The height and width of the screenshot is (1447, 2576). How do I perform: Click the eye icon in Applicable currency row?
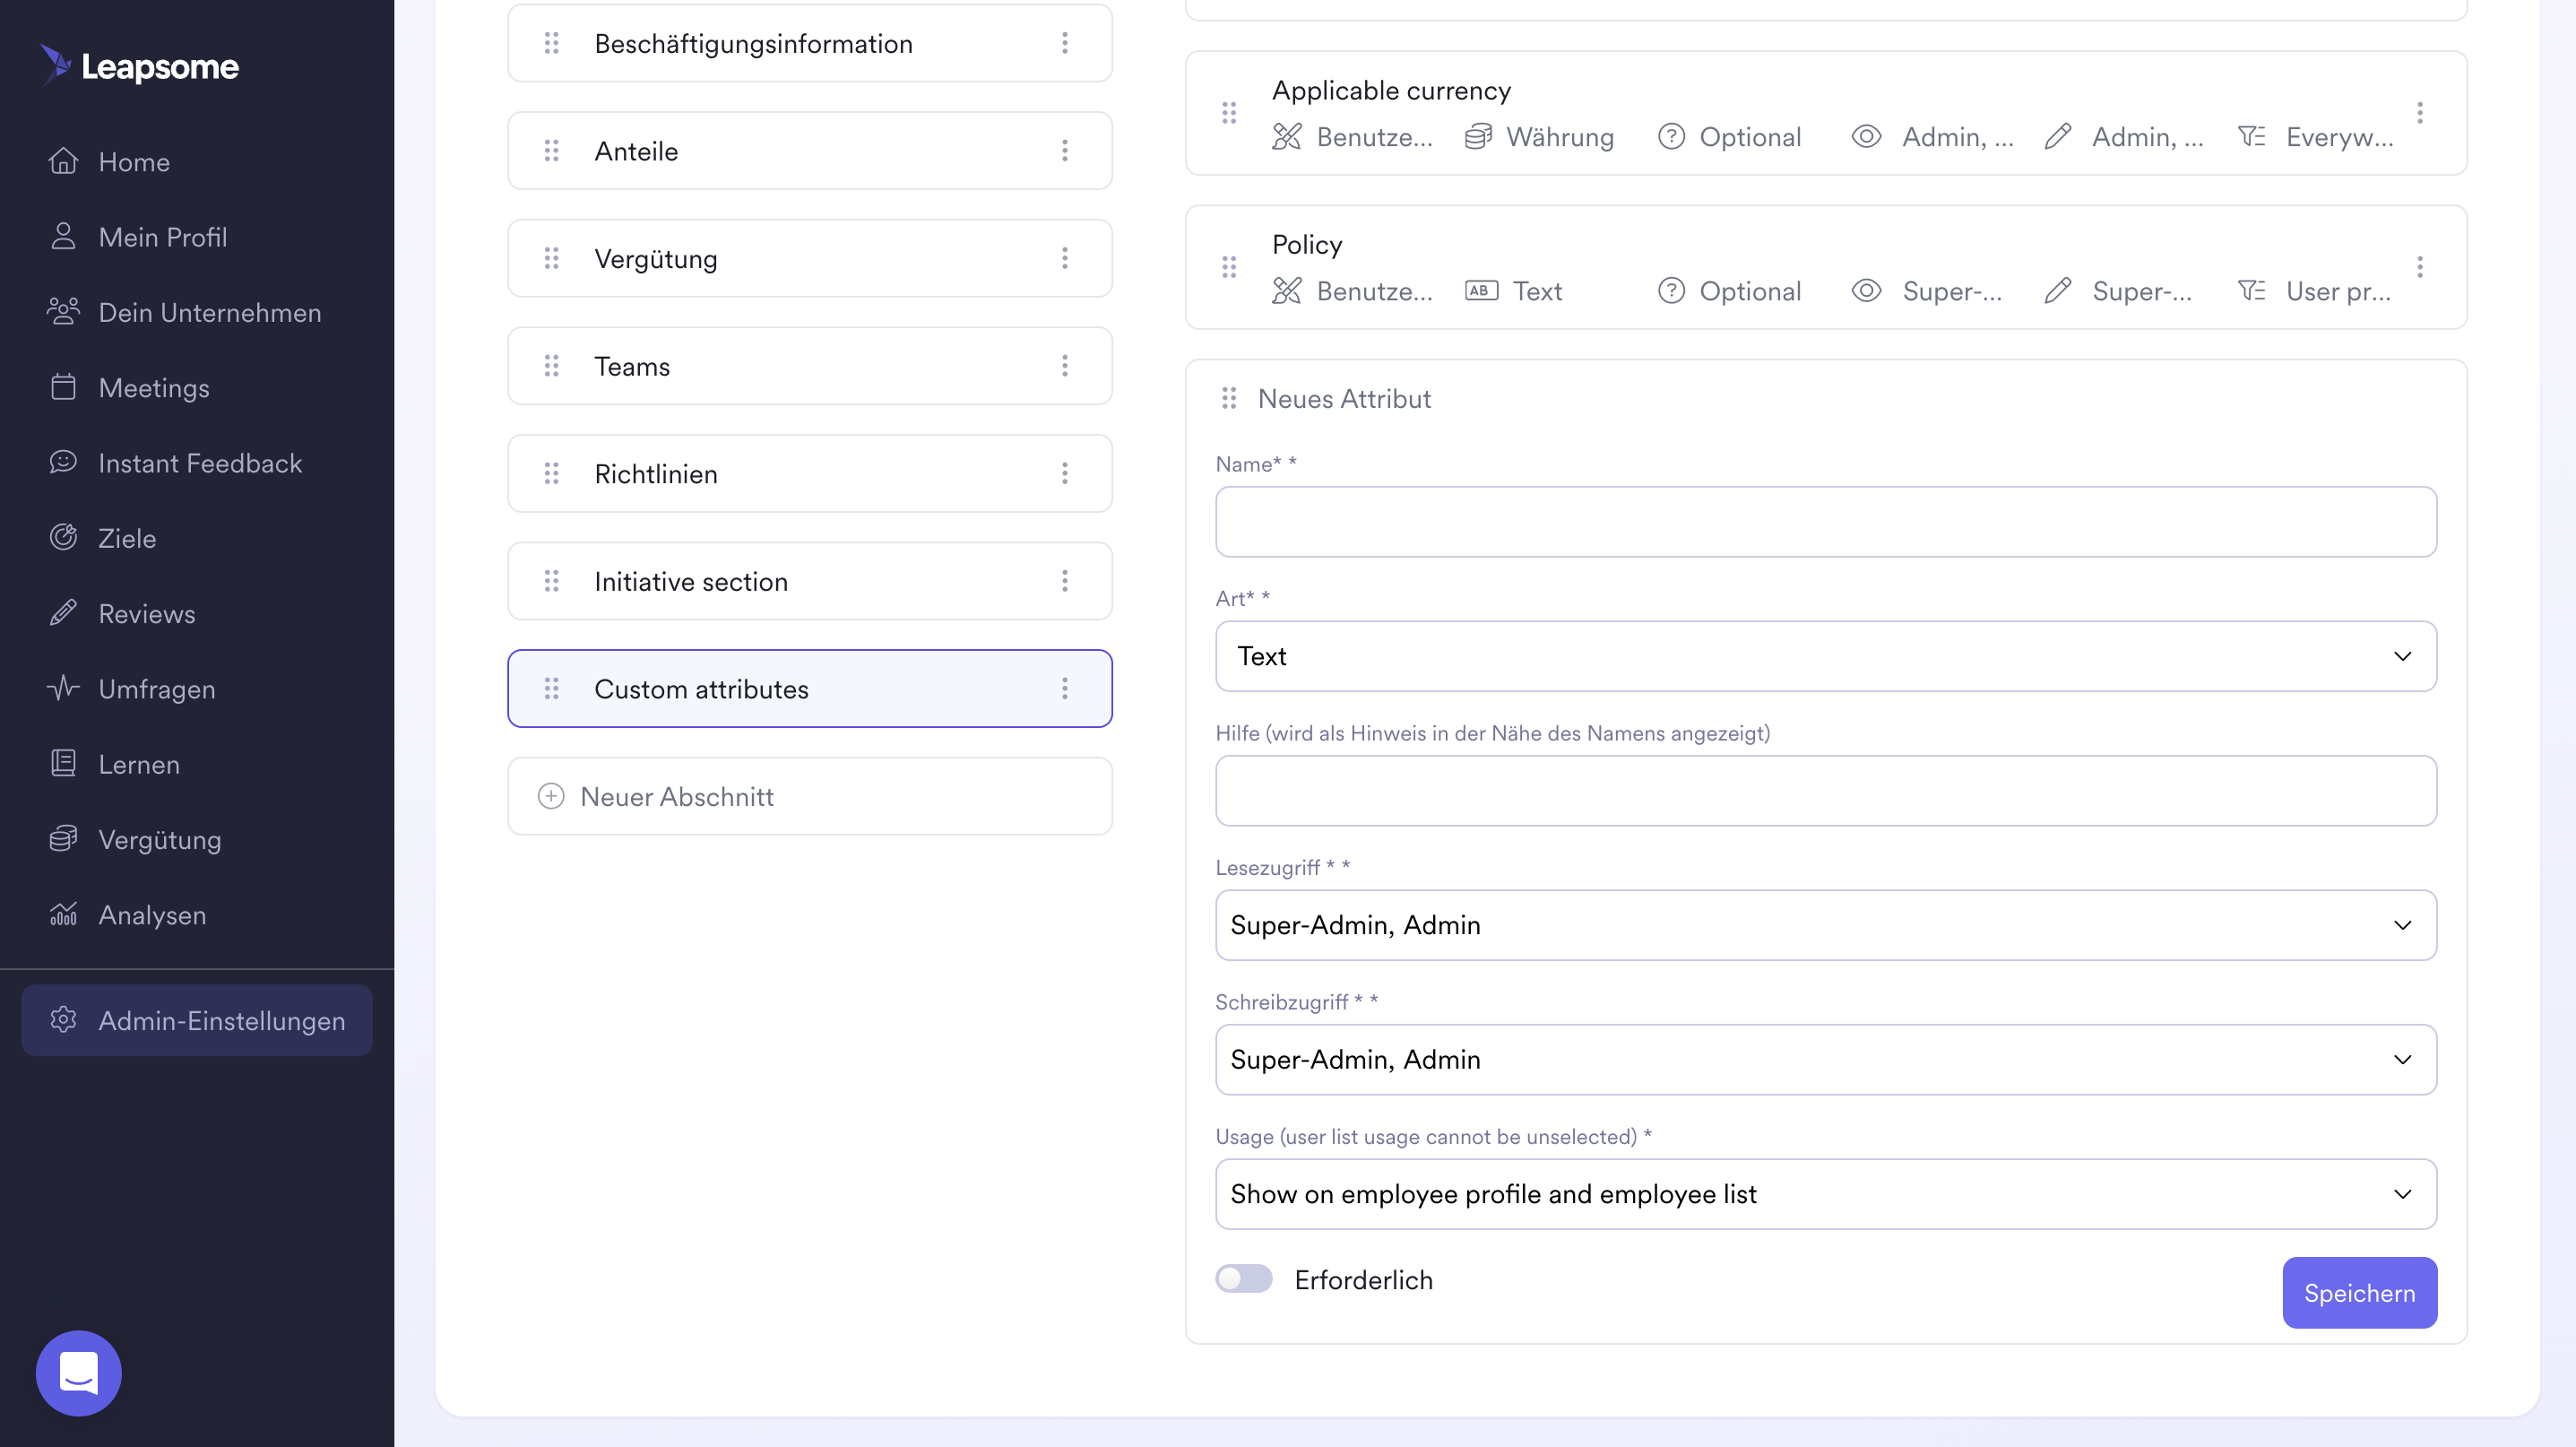point(1866,136)
